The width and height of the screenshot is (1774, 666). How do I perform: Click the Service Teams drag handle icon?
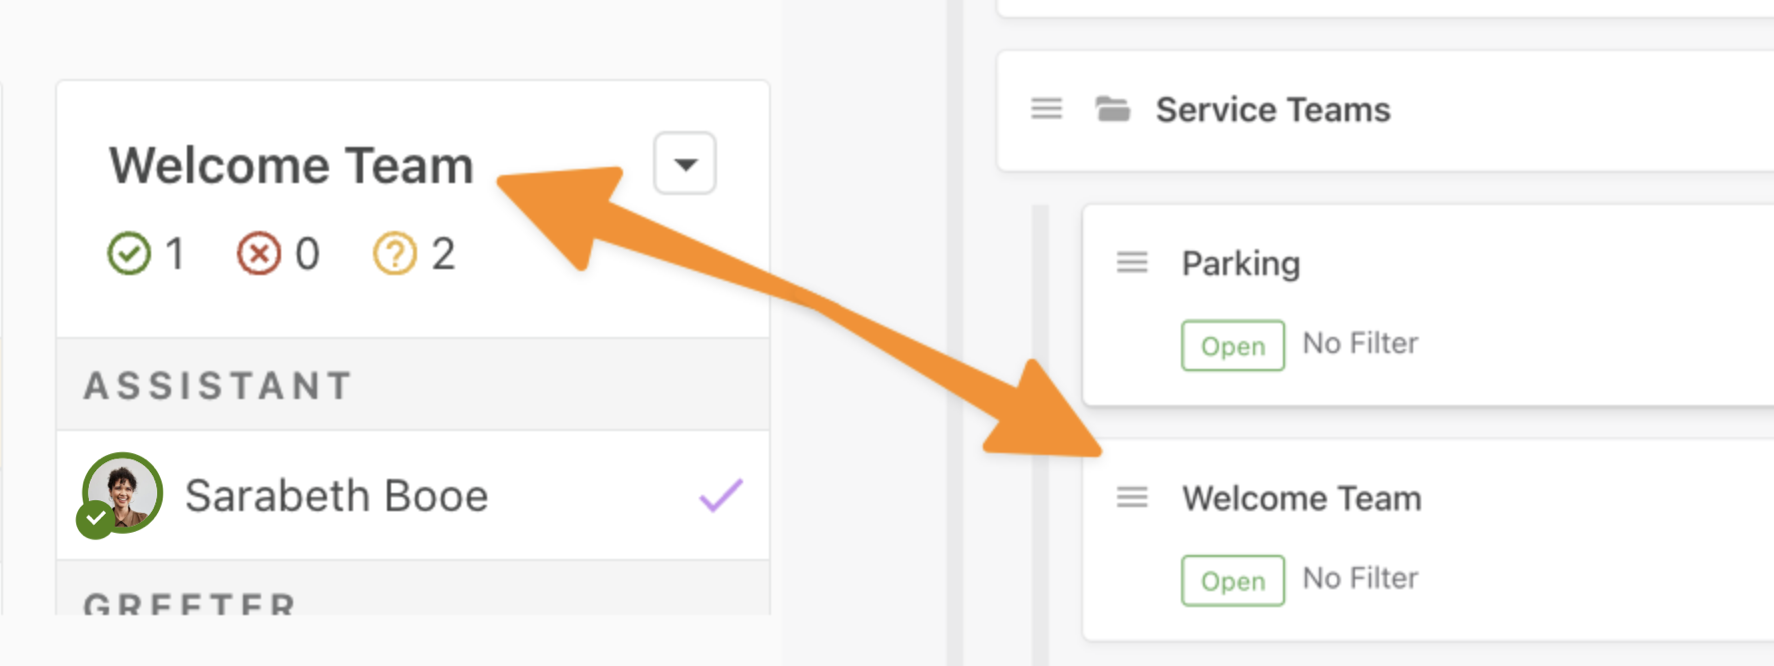[x=1046, y=108]
